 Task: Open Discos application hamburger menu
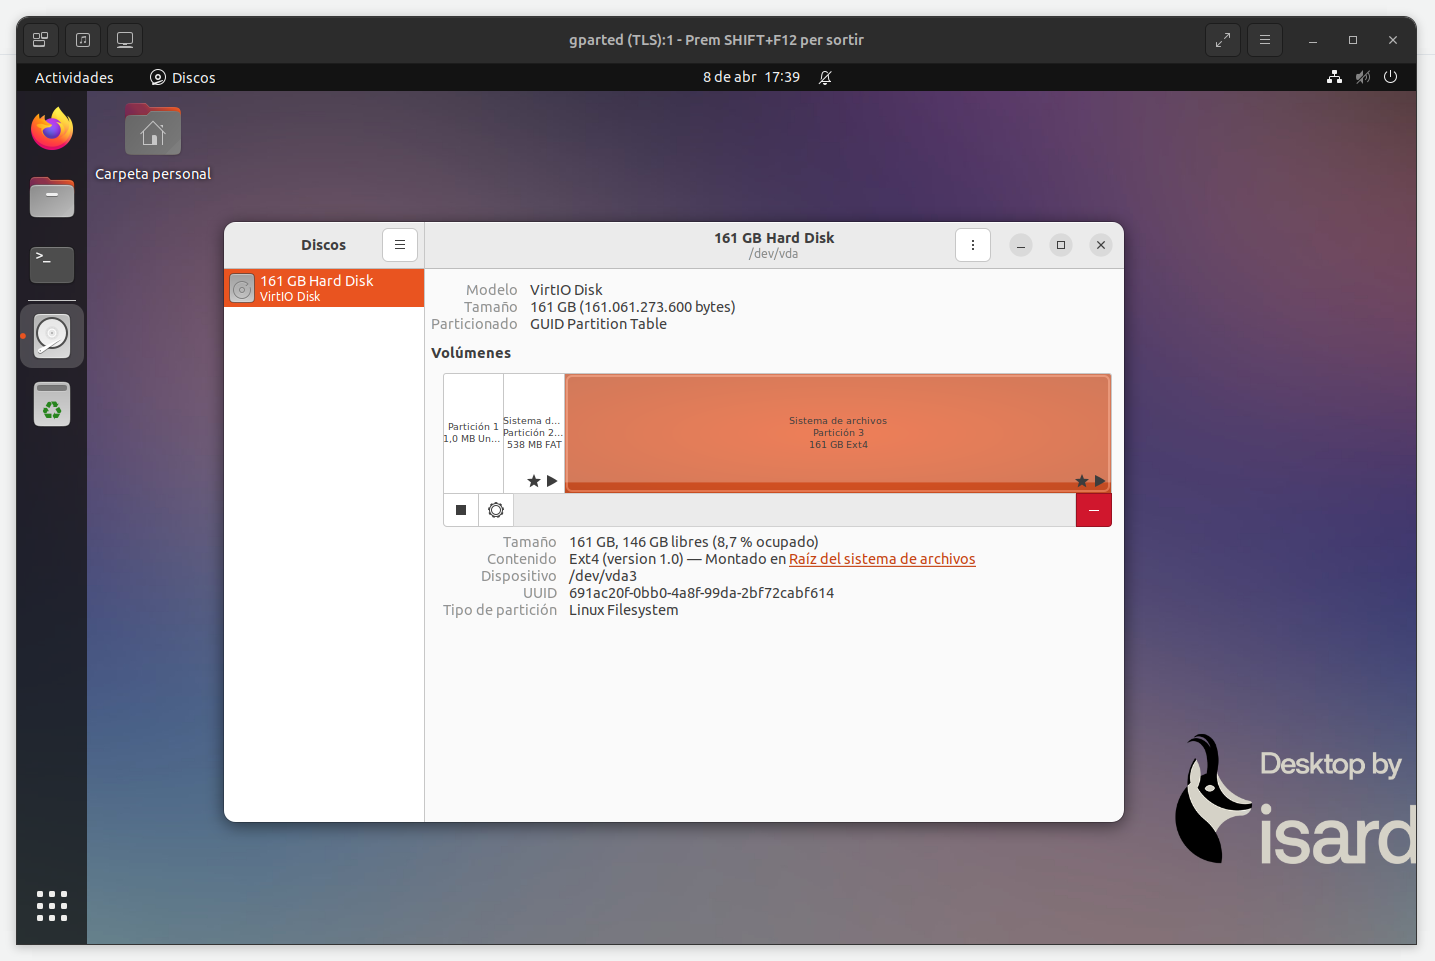tap(399, 245)
